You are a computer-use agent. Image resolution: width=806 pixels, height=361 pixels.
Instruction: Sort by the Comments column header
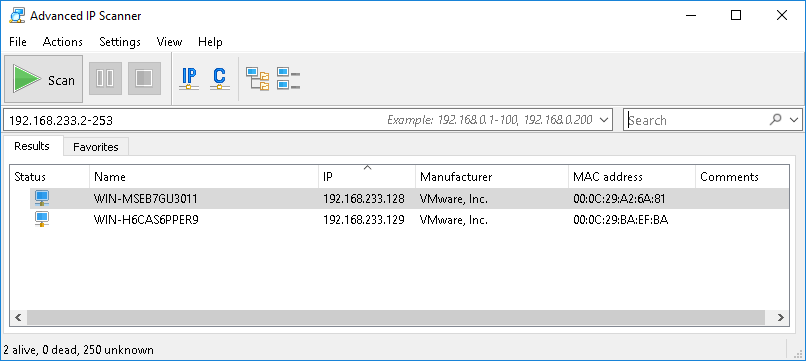pos(742,177)
